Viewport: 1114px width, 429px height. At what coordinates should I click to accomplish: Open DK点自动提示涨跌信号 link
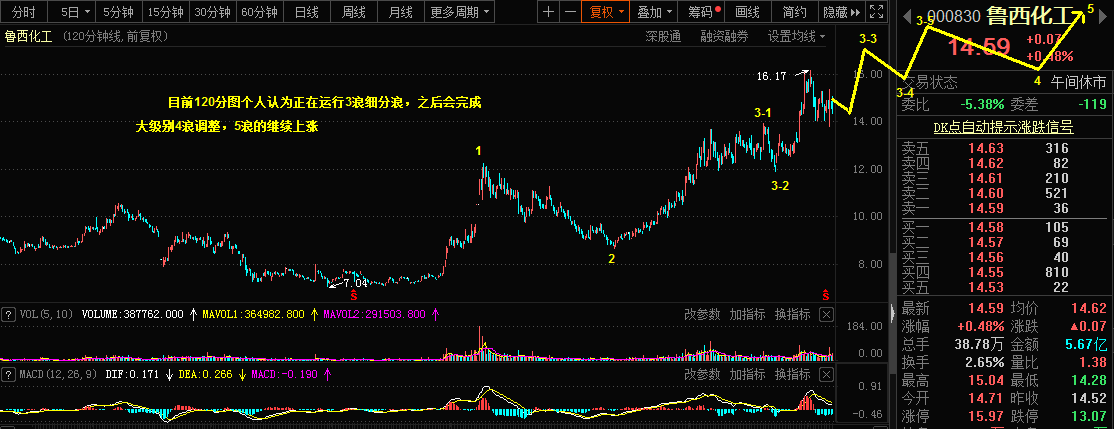tap(1003, 127)
